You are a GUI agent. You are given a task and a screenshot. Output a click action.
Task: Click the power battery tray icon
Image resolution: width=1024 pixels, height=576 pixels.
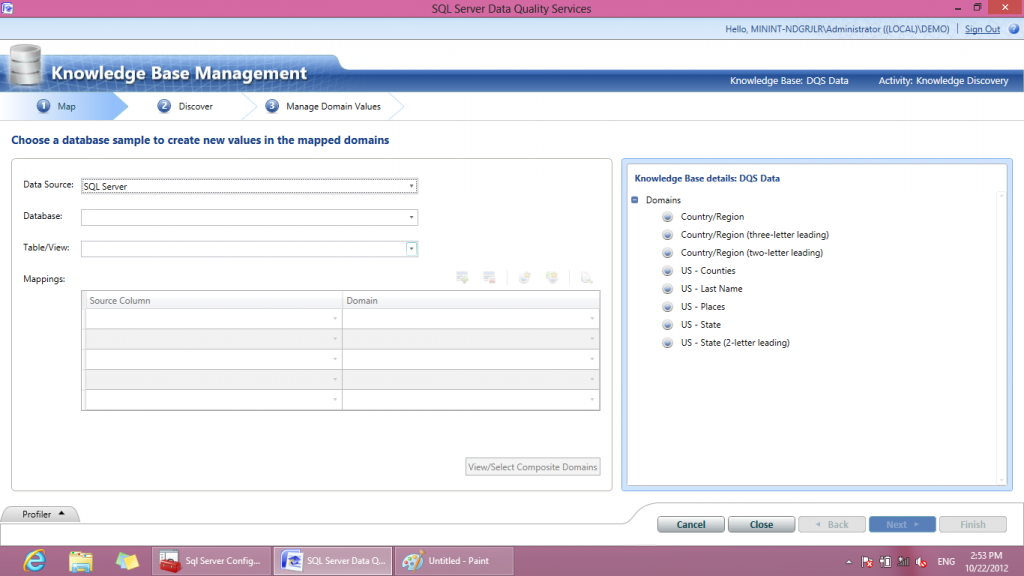click(885, 562)
